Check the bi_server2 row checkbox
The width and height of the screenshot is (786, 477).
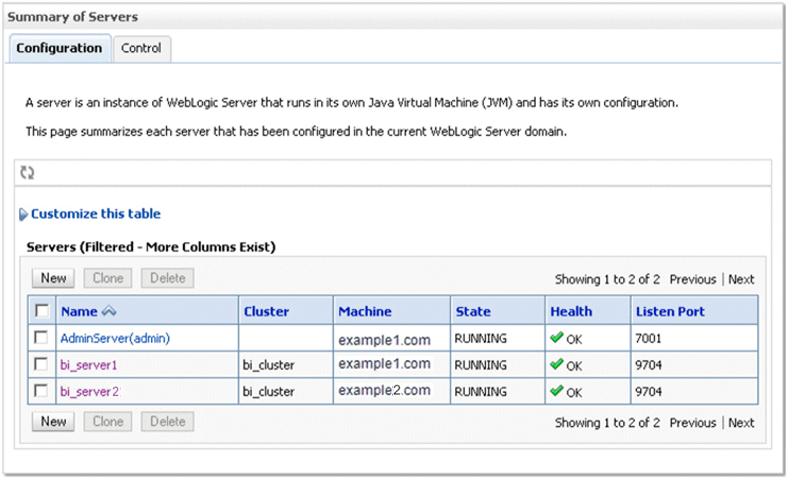click(41, 391)
